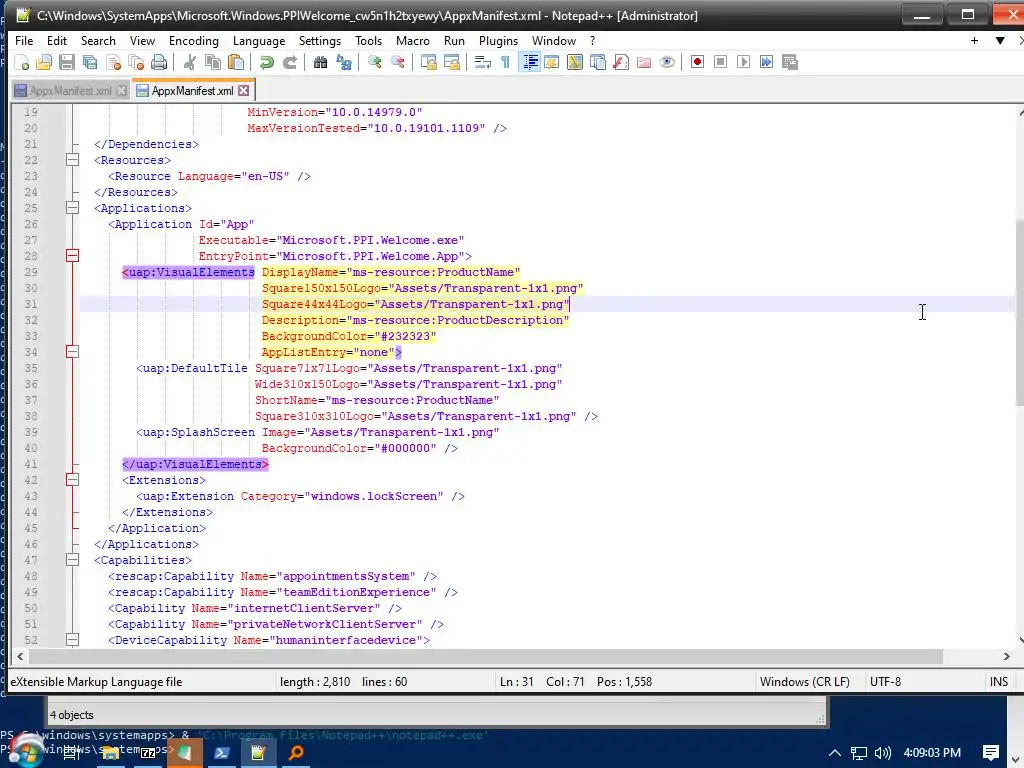Screen dimensions: 1024x768
Task: Open the Macro menu
Action: click(413, 40)
